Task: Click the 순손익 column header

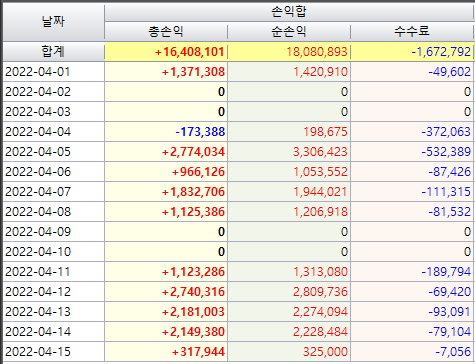Action: [x=289, y=32]
